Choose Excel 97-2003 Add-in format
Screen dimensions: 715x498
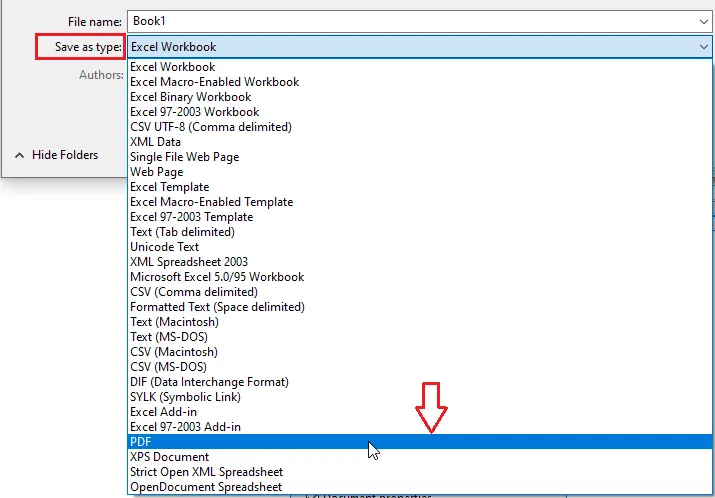point(420,427)
